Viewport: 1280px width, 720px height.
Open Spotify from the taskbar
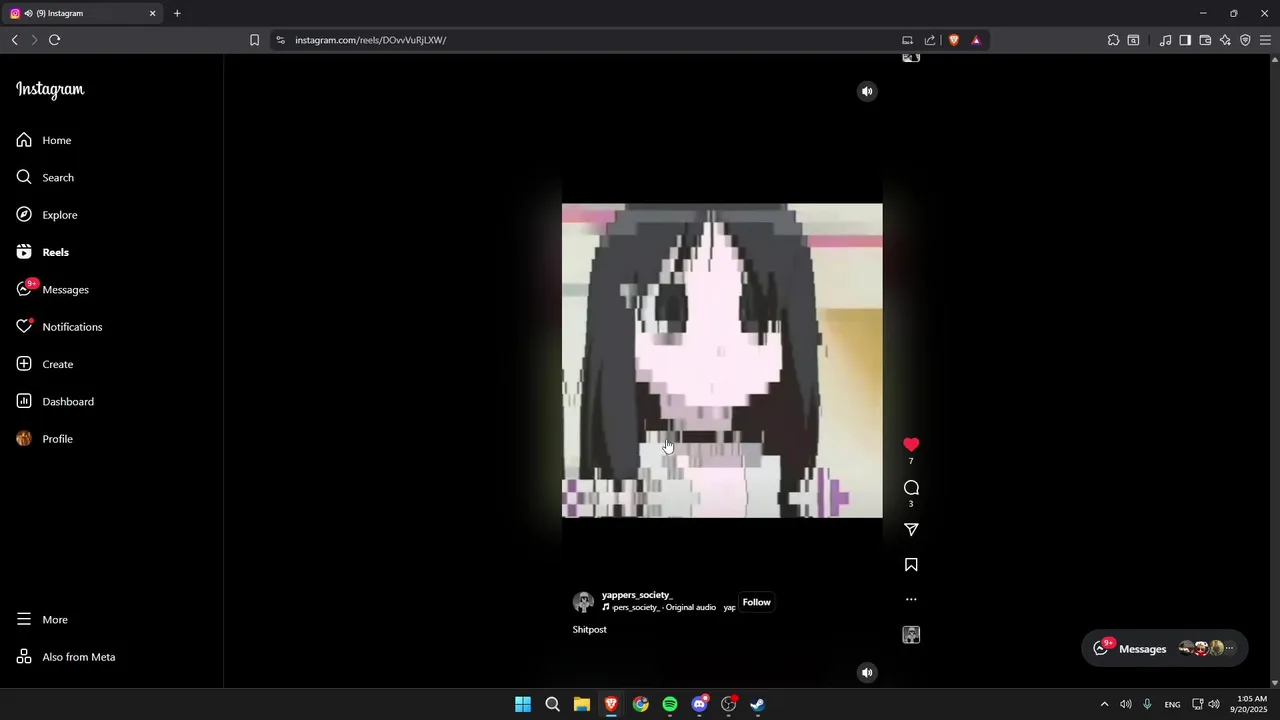tap(670, 704)
